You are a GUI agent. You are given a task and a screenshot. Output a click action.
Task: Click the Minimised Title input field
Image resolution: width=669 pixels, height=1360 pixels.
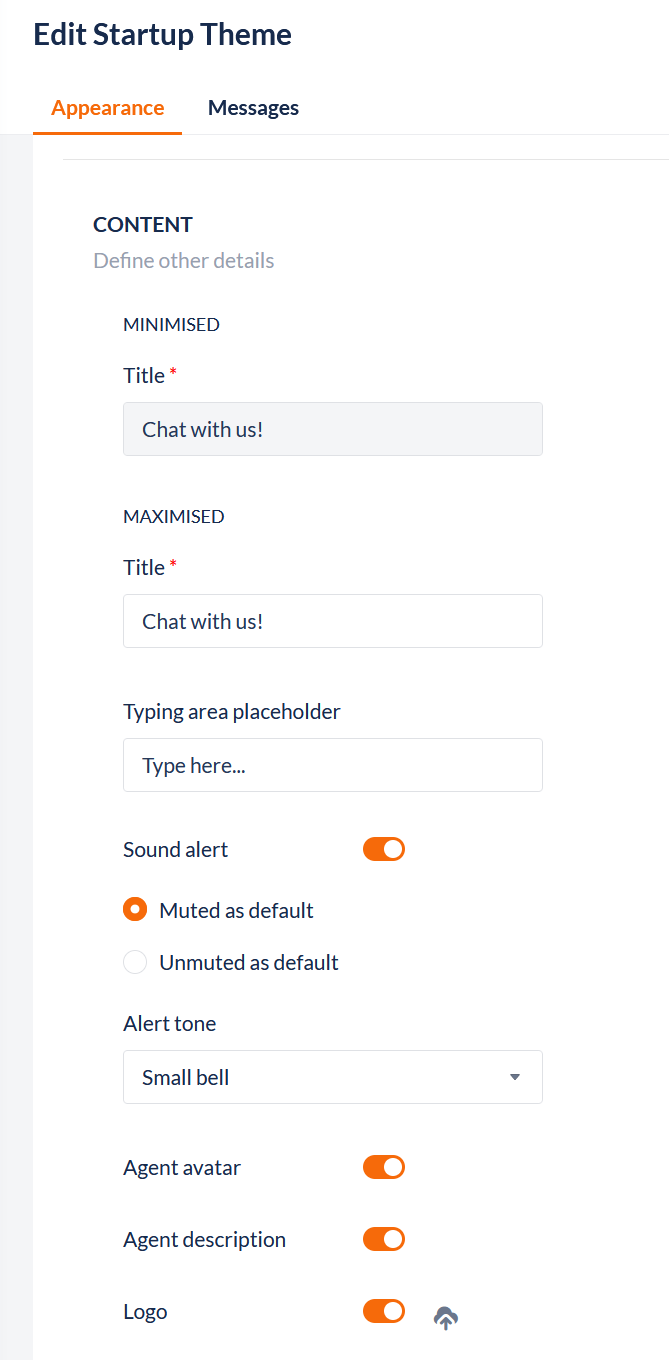pos(332,429)
